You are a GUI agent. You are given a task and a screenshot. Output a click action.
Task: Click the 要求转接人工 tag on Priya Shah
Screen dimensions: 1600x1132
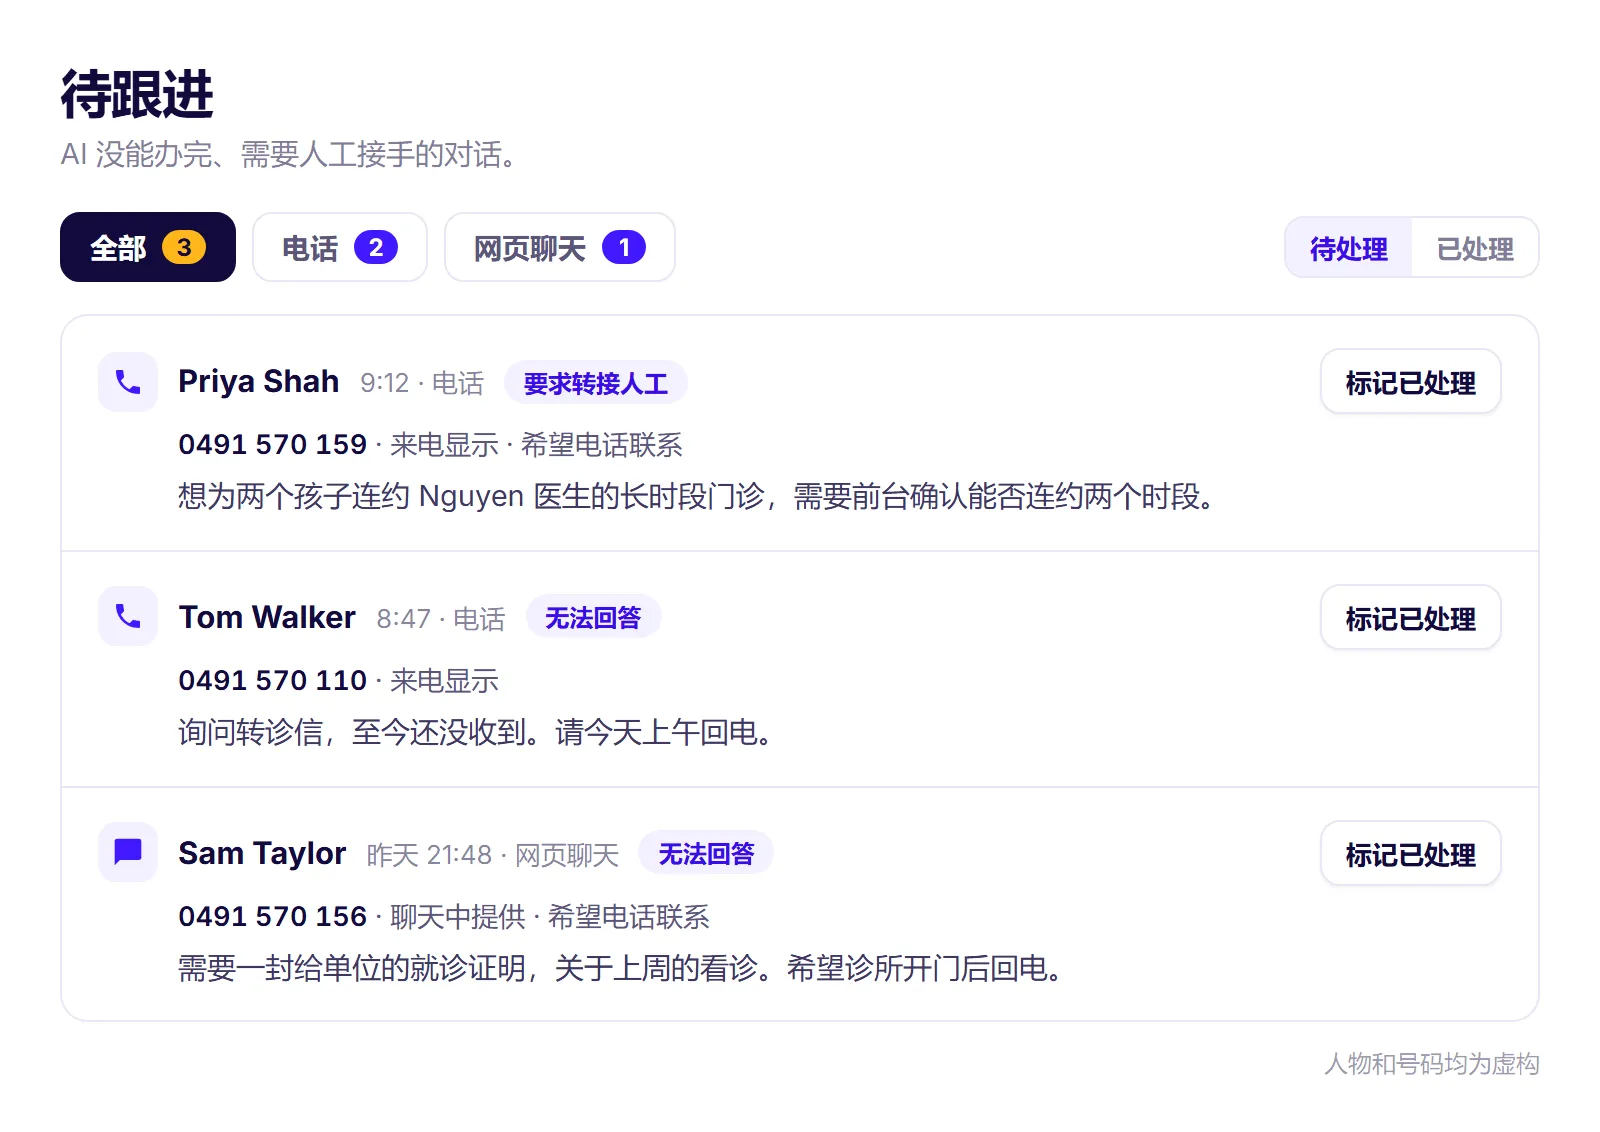[x=595, y=383]
